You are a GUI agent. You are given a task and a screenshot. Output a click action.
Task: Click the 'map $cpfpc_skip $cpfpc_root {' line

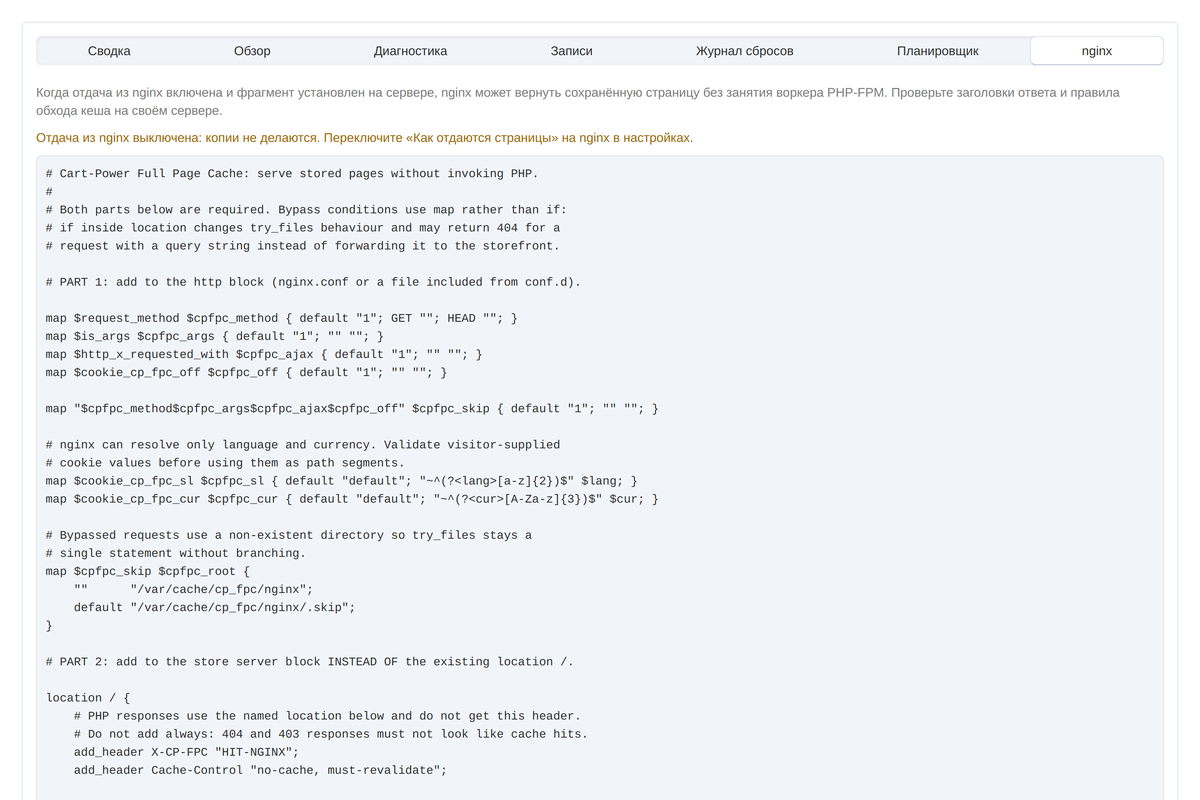pos(148,571)
